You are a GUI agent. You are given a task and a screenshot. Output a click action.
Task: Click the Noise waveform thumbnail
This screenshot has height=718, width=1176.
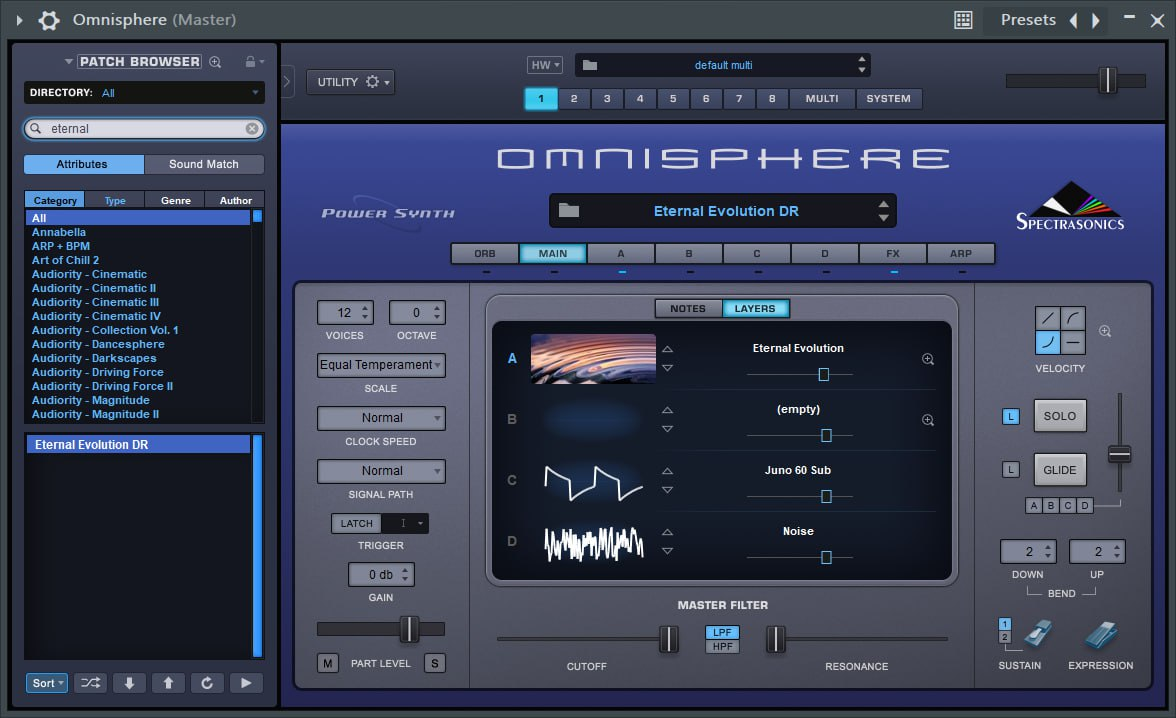pos(592,543)
